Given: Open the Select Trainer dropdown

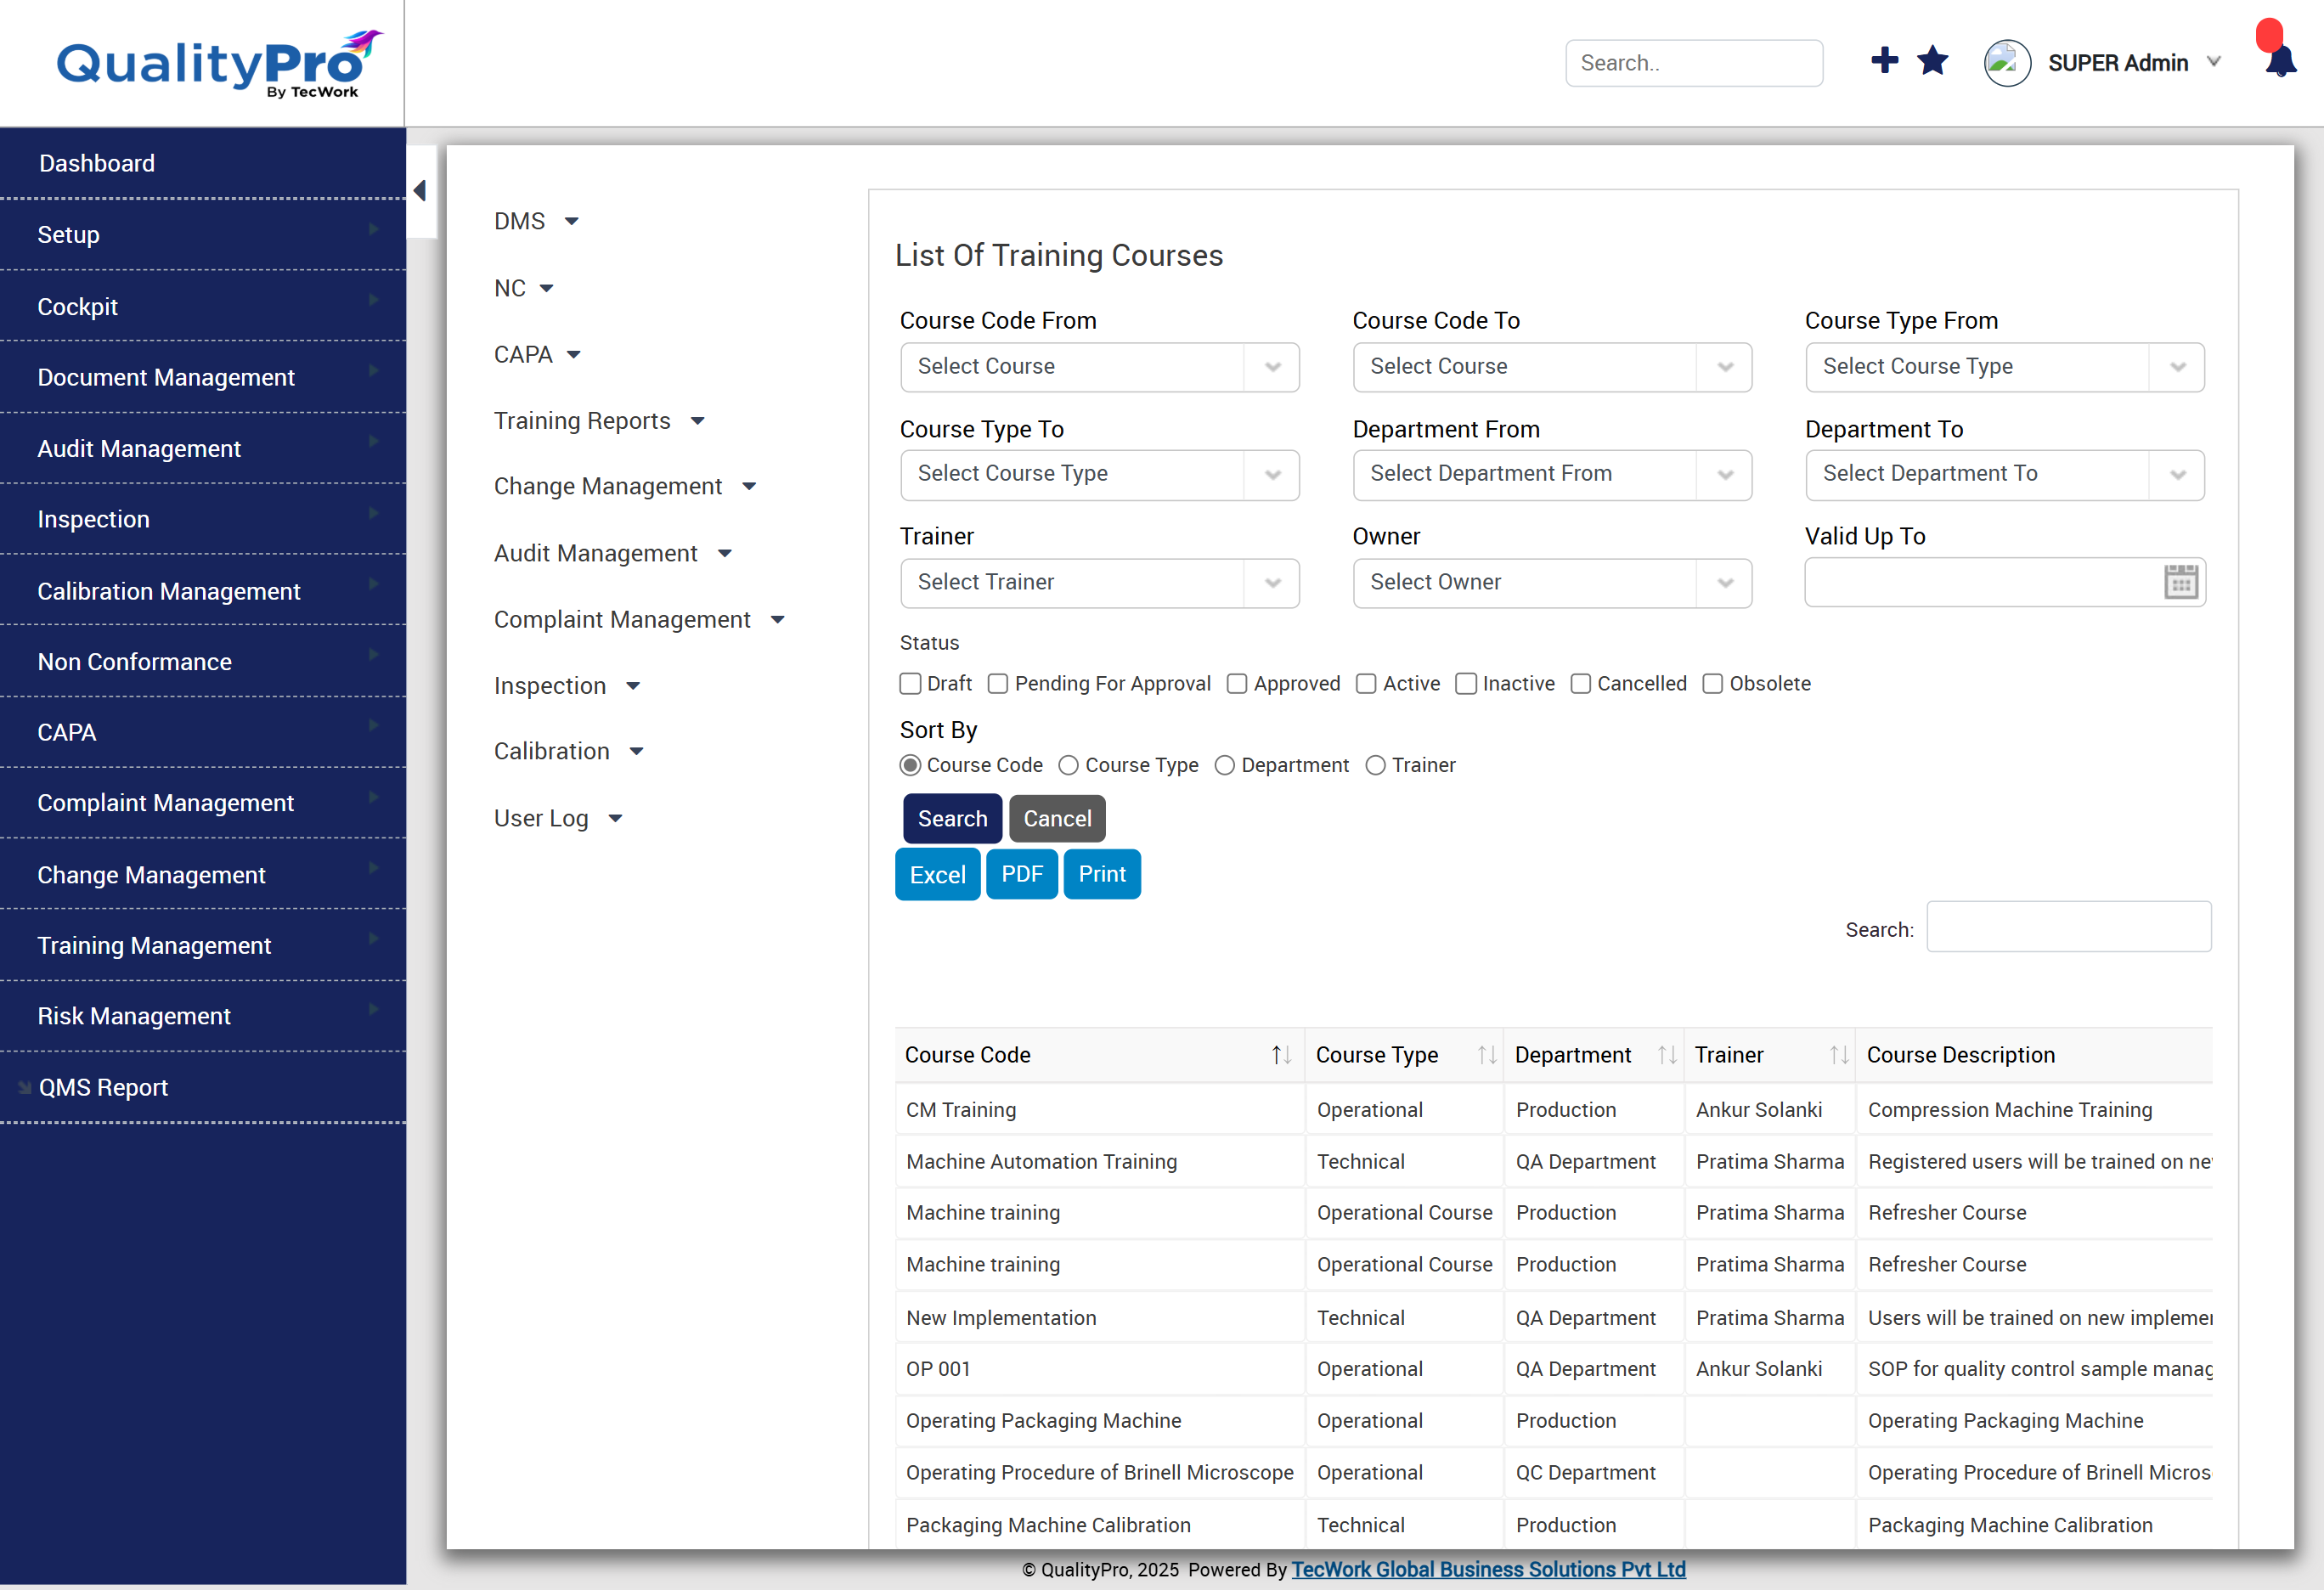Looking at the screenshot, I should [1099, 583].
